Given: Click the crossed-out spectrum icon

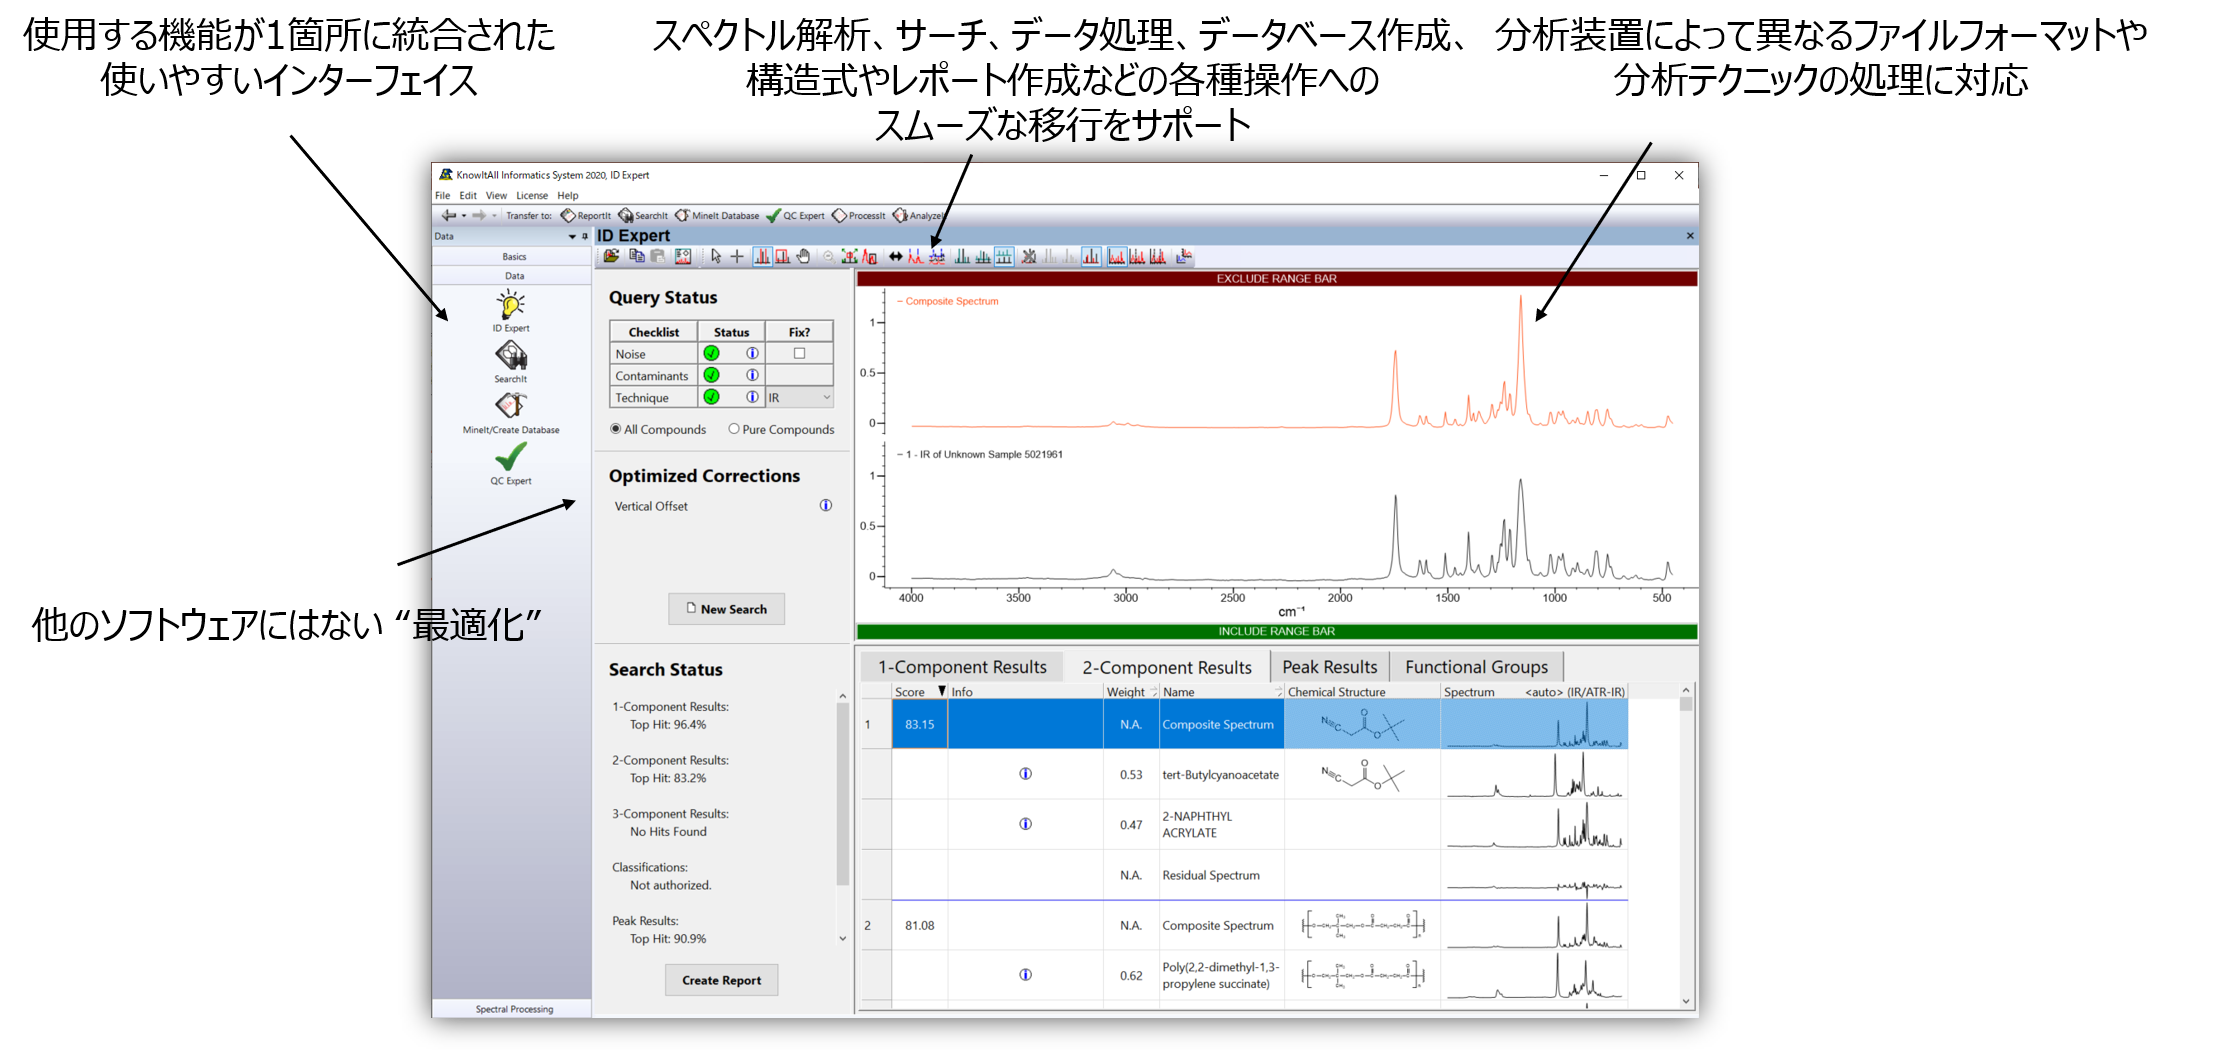Looking at the screenshot, I should [x=1029, y=256].
